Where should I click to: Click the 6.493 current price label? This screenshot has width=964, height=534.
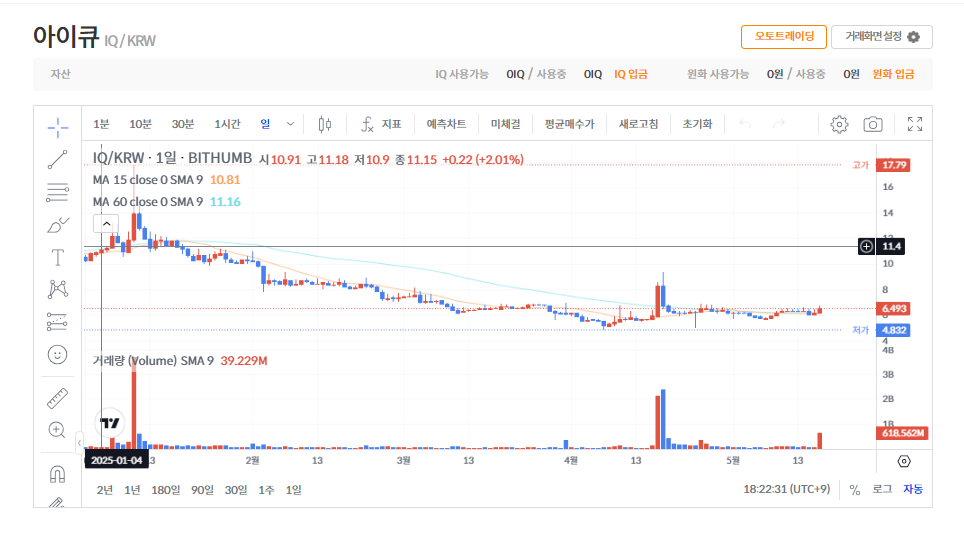[x=893, y=308]
